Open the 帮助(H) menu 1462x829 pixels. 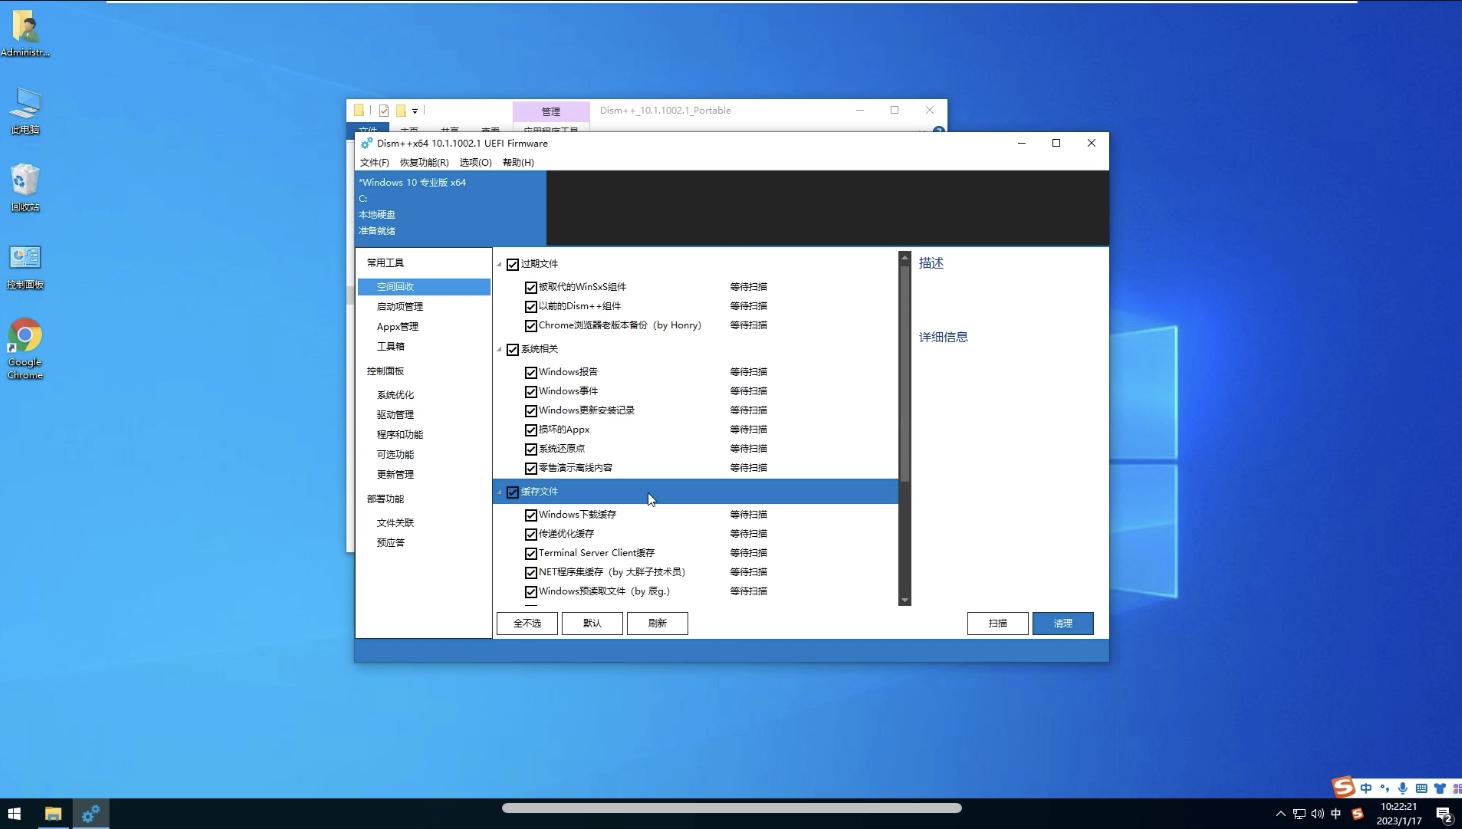518,162
